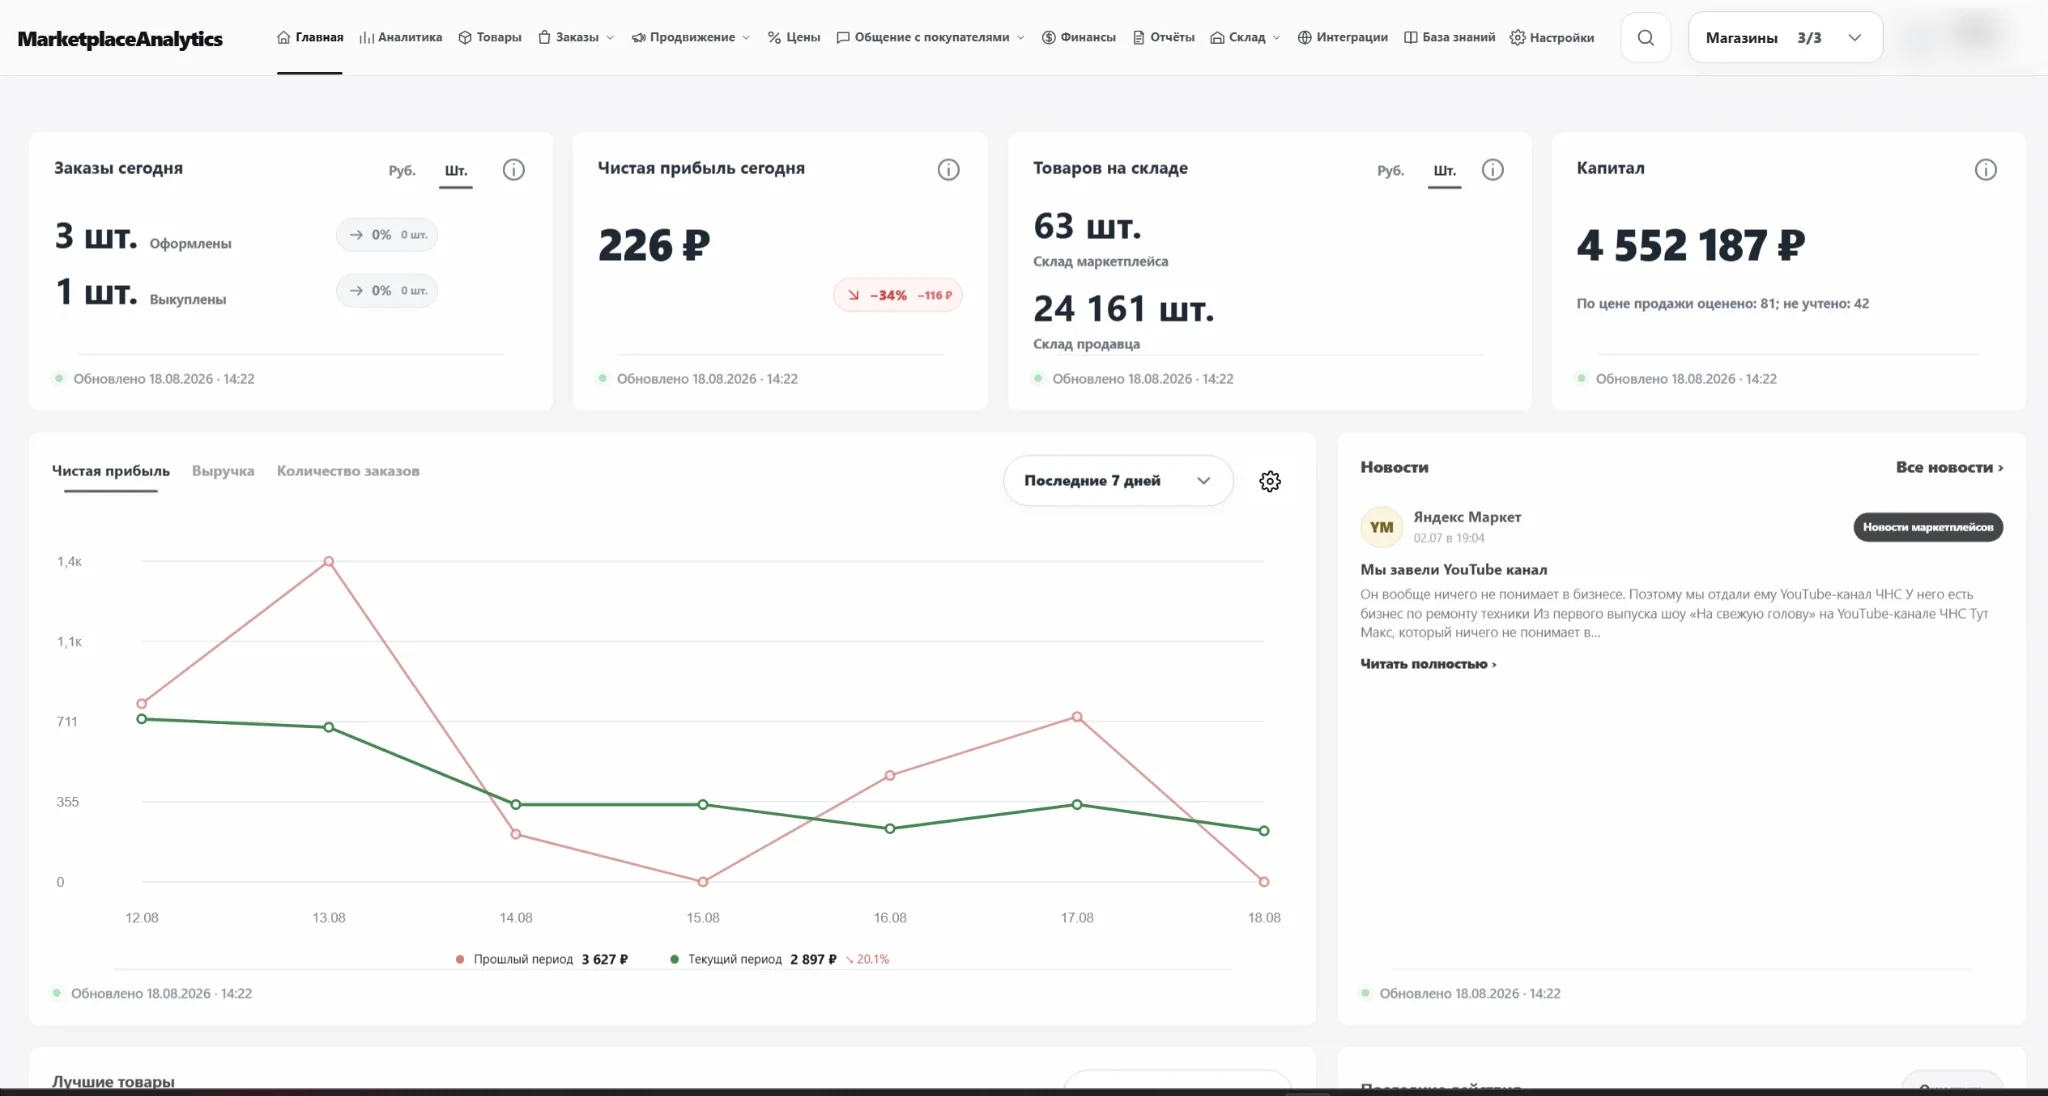
Task: Select the Количество заказов chart tab
Action: click(x=348, y=471)
